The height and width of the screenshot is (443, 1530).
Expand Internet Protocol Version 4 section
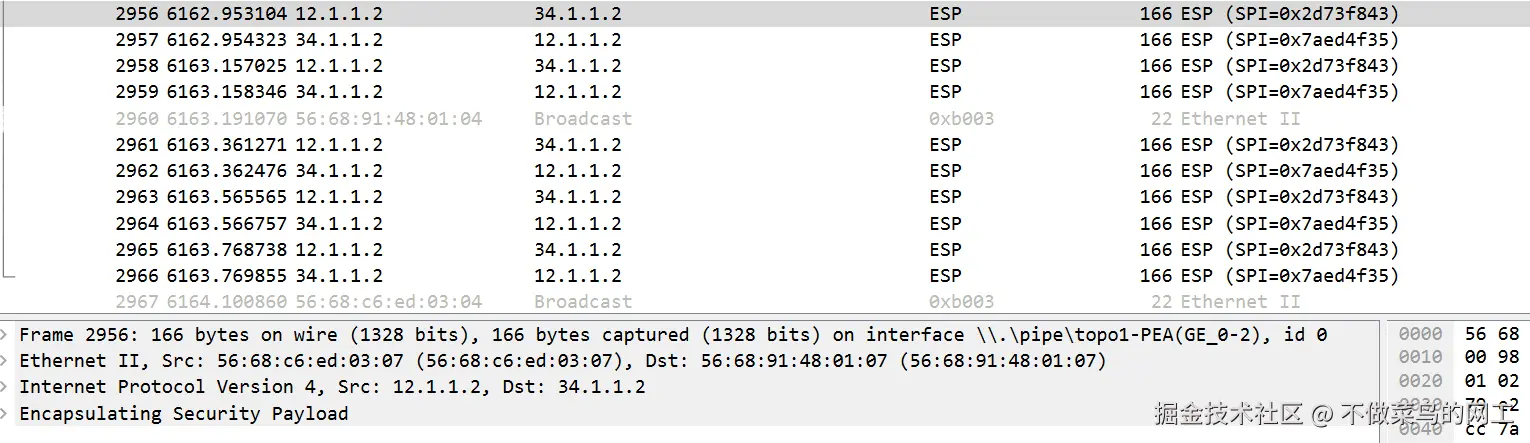pyautogui.click(x=7, y=387)
